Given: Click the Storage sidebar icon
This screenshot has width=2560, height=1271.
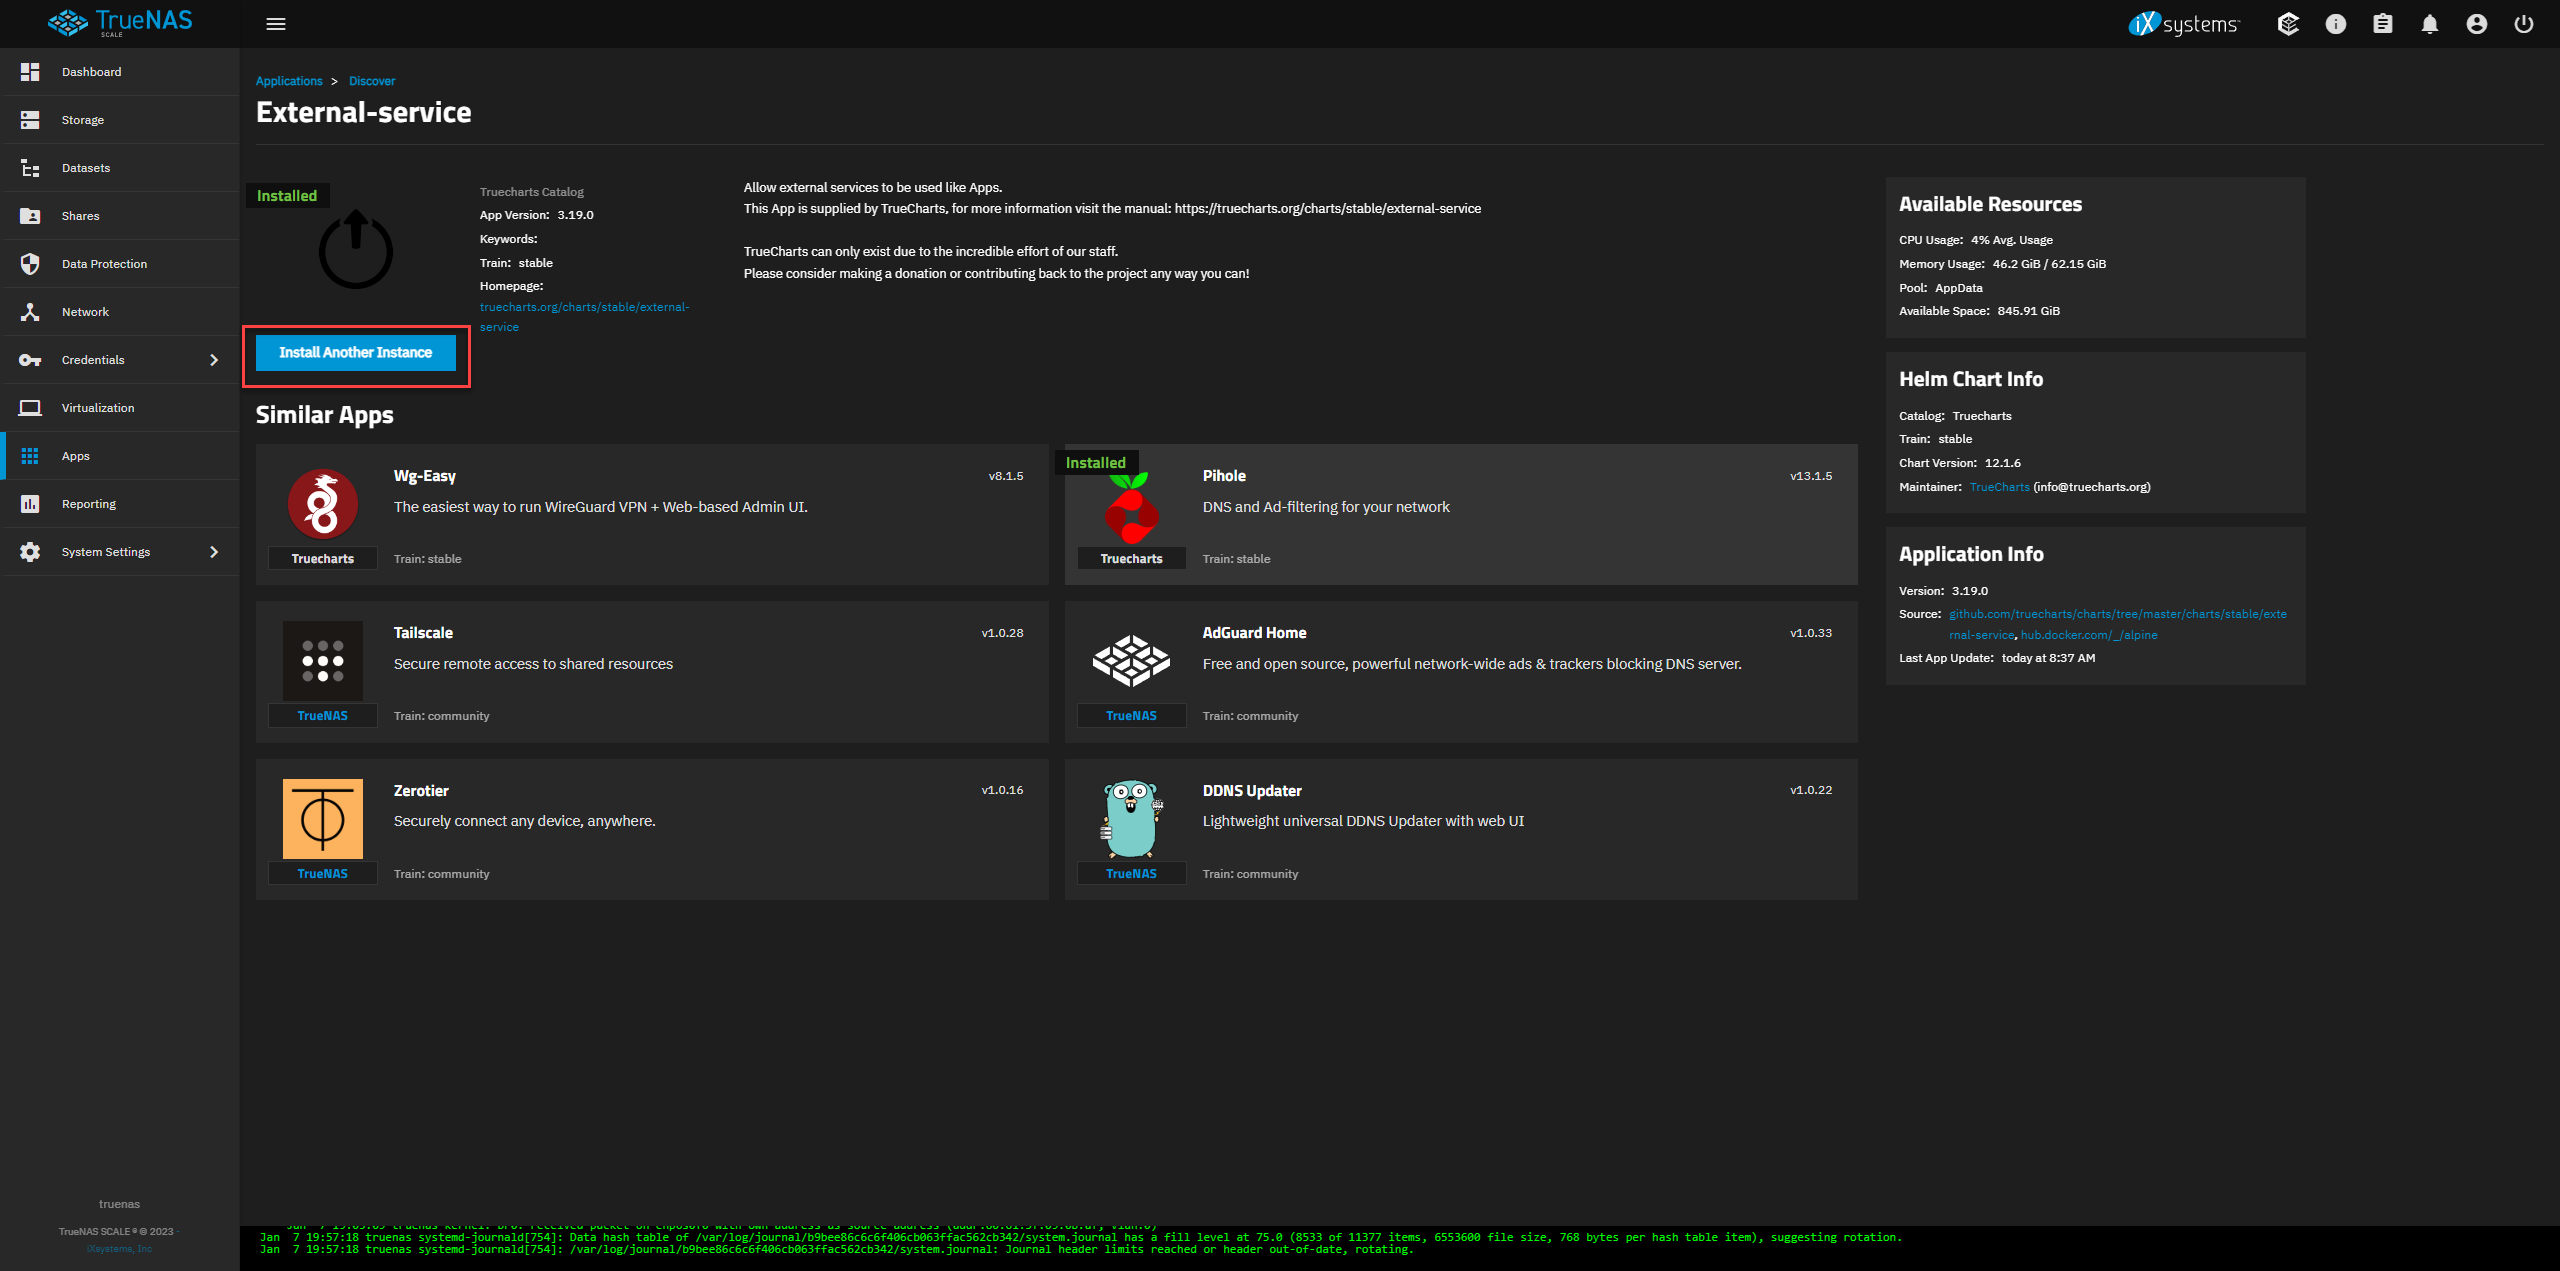Looking at the screenshot, I should pyautogui.click(x=30, y=120).
